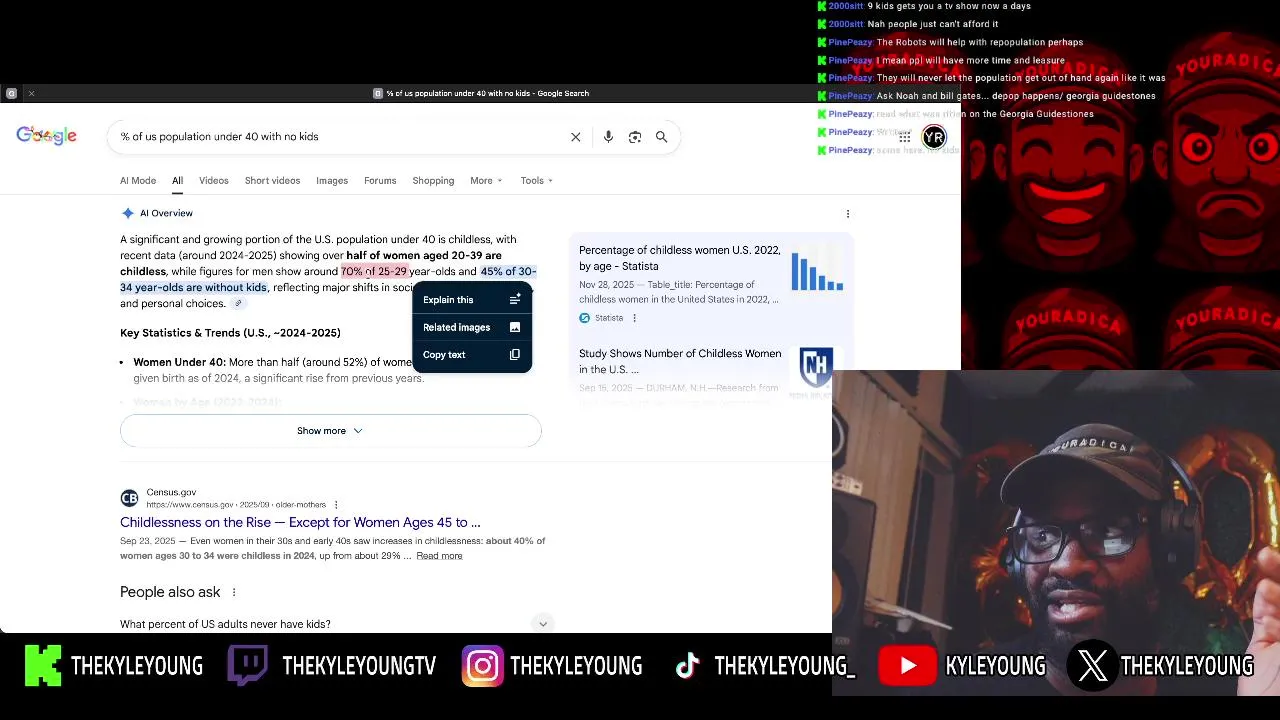Switch to AI Mode tab
Screen dimensions: 1280x720
coord(138,181)
